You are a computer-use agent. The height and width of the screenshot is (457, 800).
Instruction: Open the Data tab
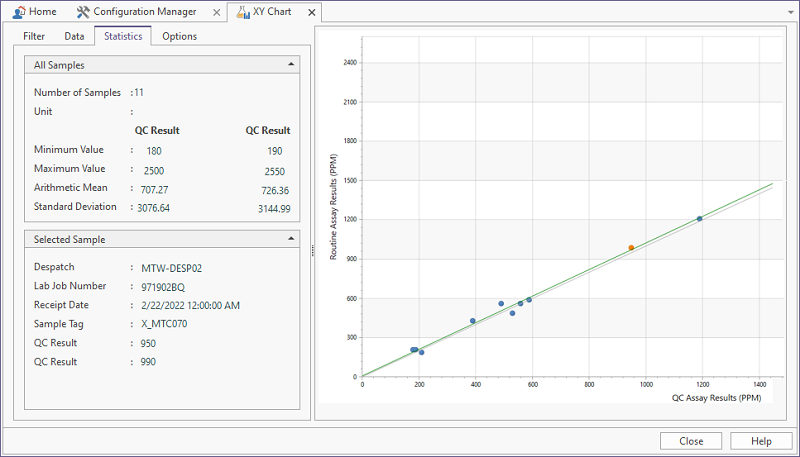click(x=74, y=36)
